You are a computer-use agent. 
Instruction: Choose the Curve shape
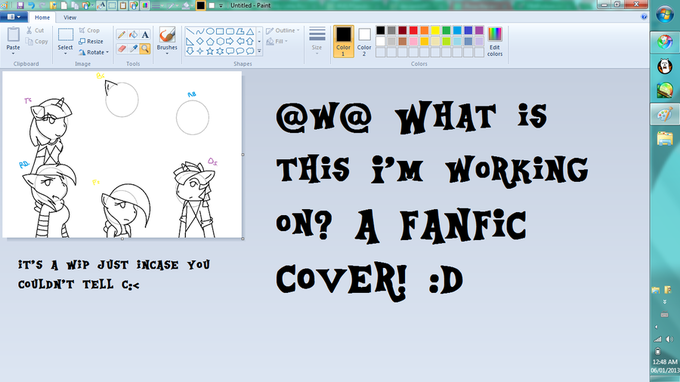(x=200, y=31)
